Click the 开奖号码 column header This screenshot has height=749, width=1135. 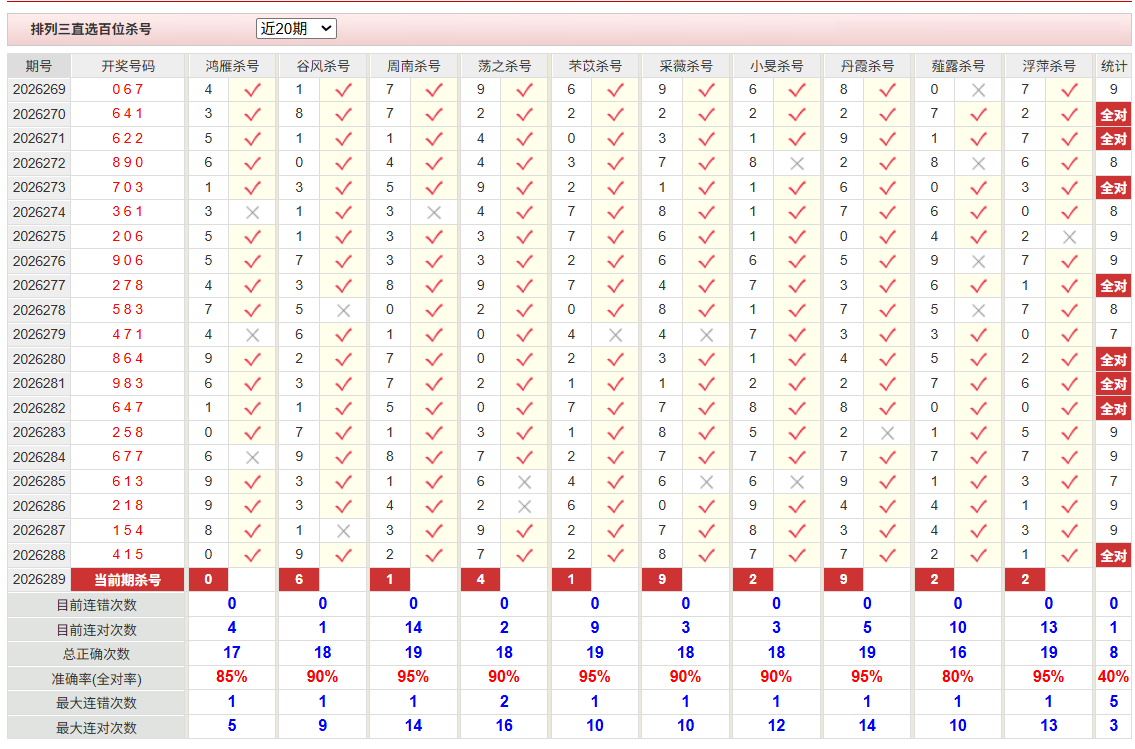(x=128, y=66)
